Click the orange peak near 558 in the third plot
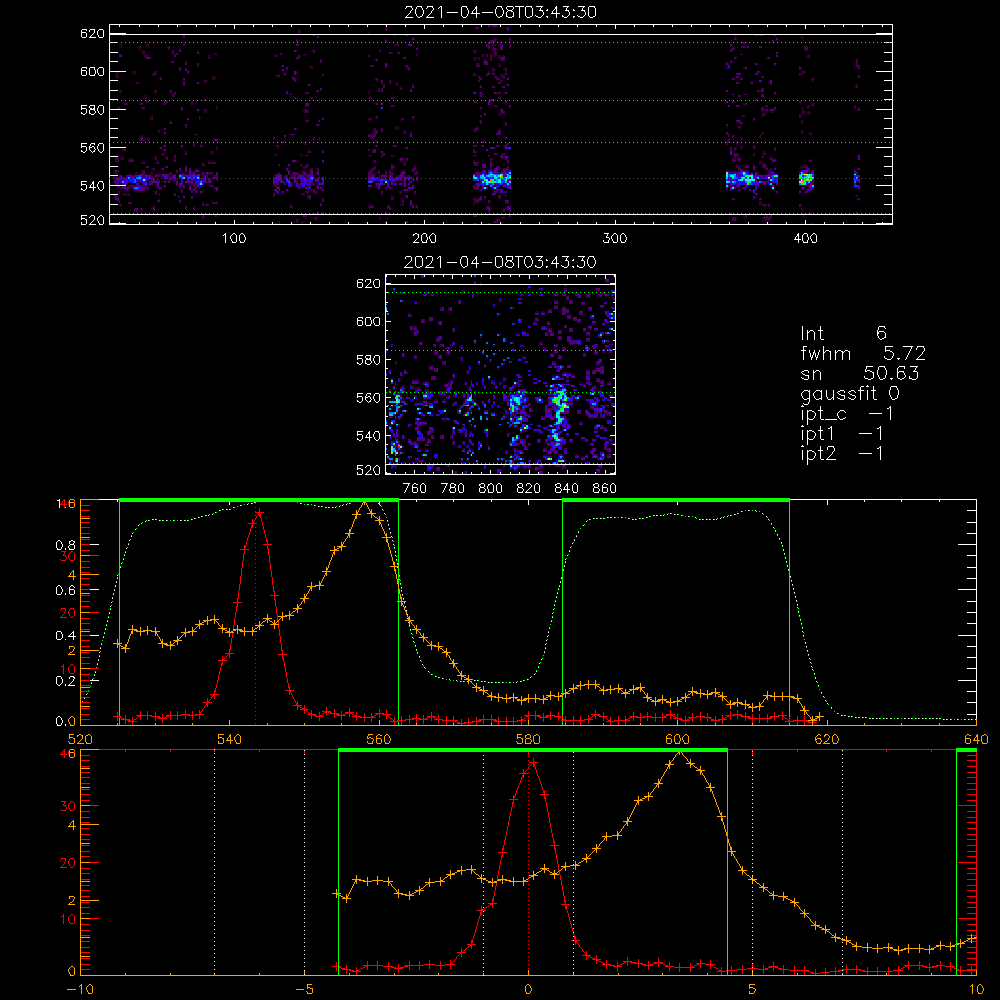 [364, 503]
